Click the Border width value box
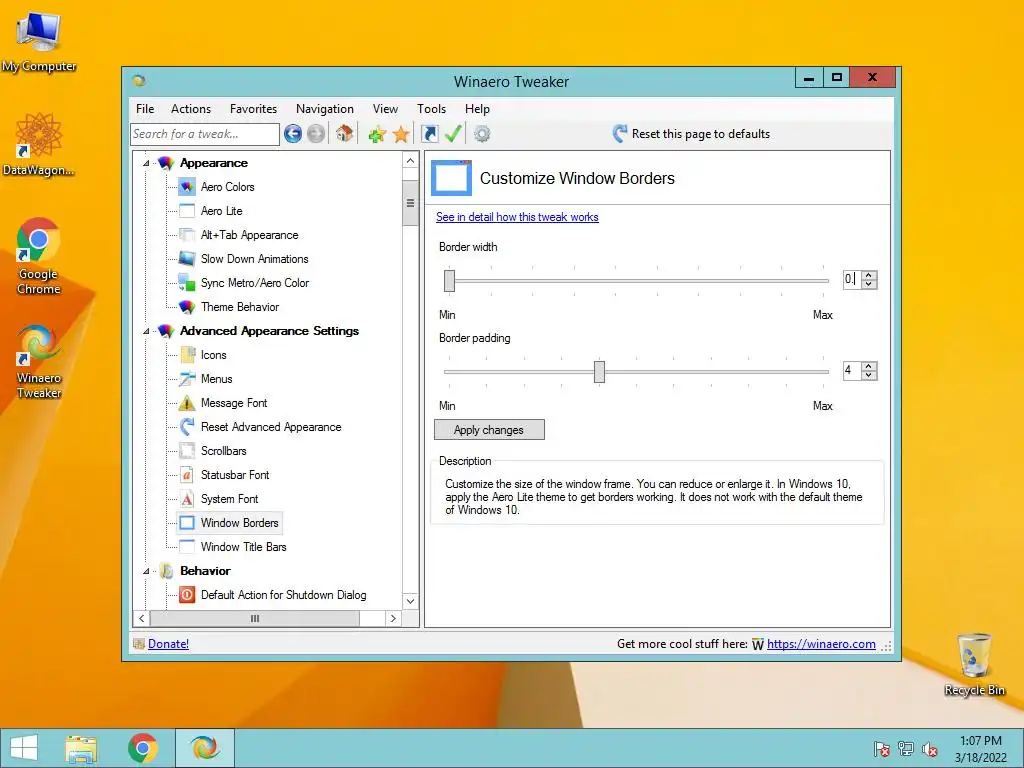This screenshot has width=1024, height=768. pyautogui.click(x=852, y=280)
